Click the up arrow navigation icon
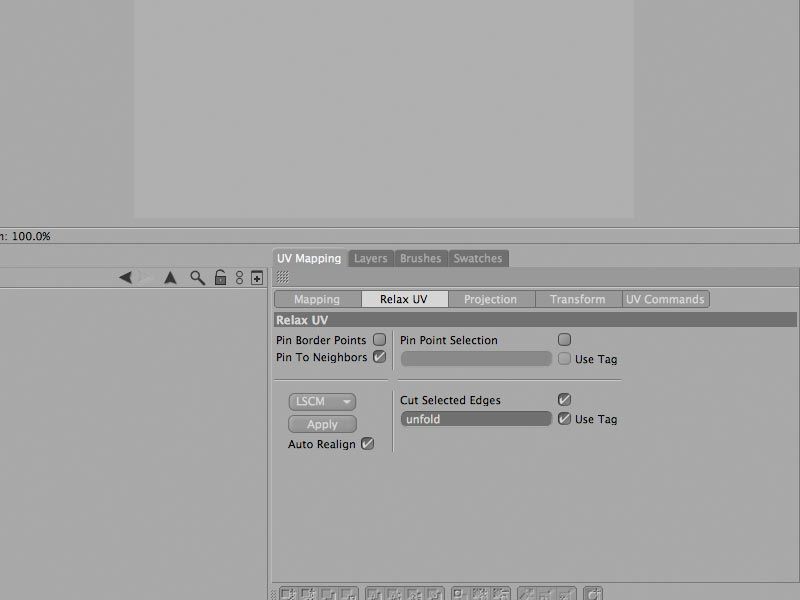 click(x=170, y=278)
